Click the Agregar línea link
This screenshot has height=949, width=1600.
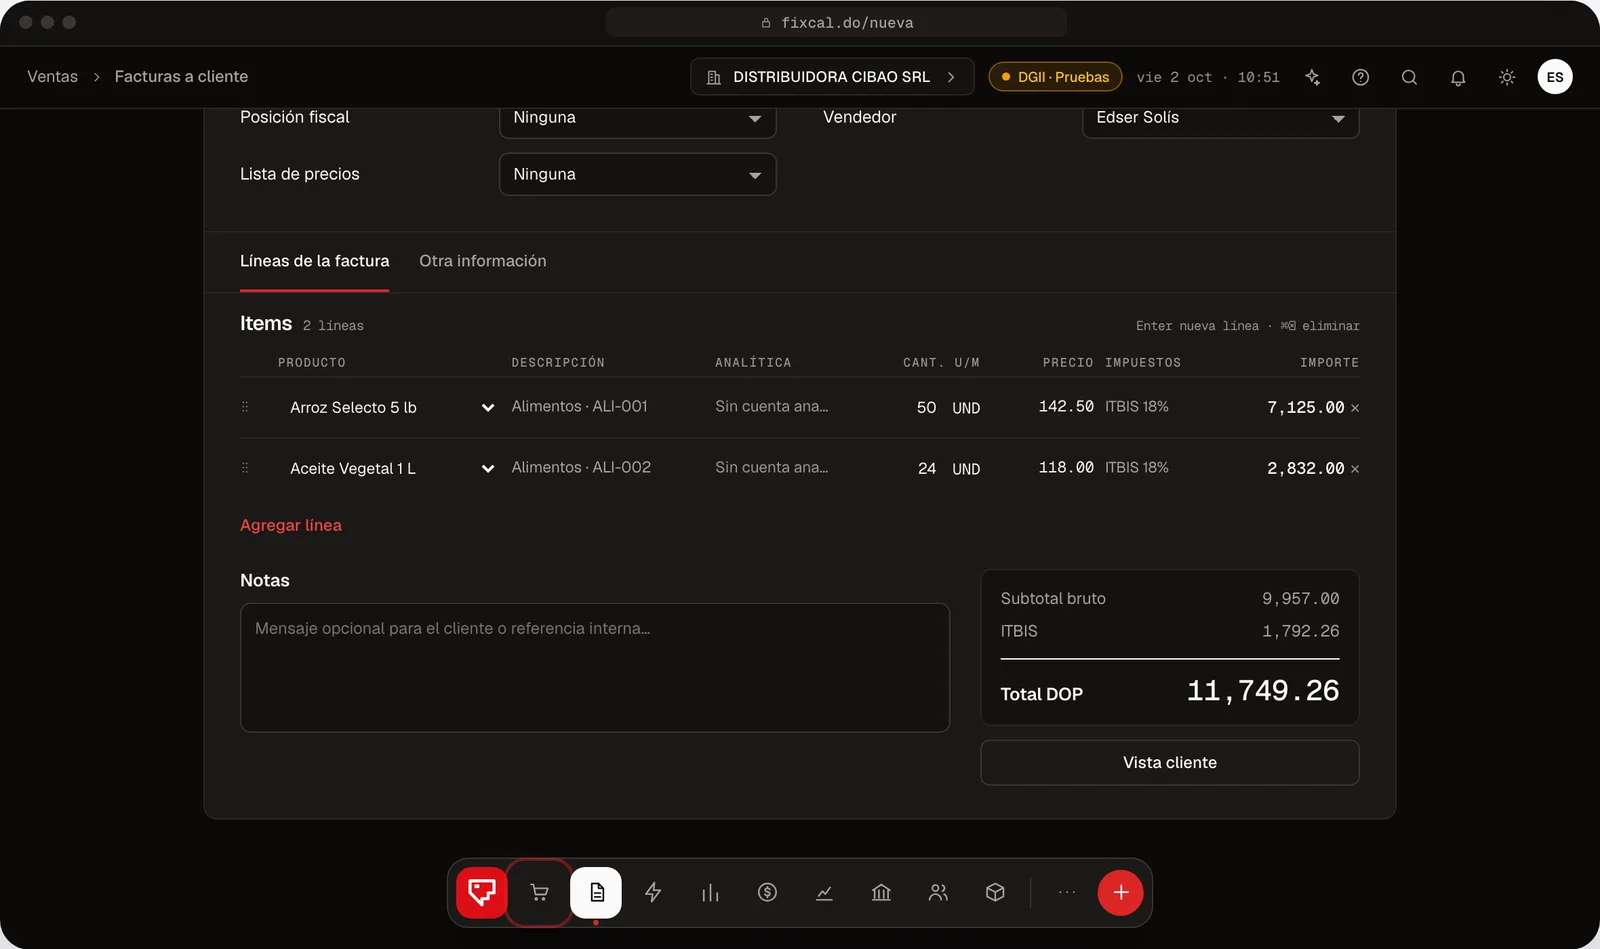(291, 525)
